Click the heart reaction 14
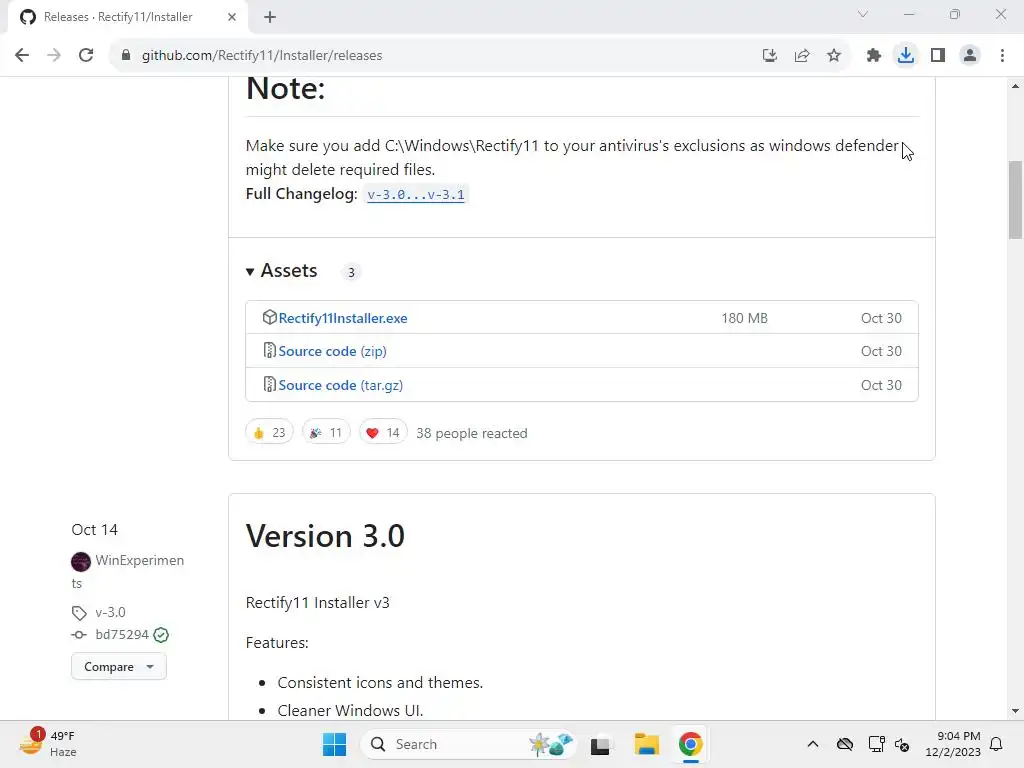The width and height of the screenshot is (1024, 768). click(x=383, y=432)
